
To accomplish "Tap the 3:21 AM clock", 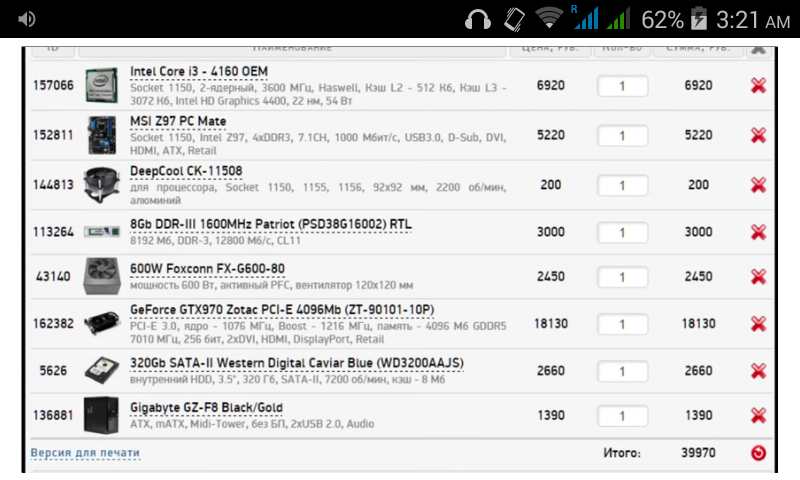I will [753, 20].
